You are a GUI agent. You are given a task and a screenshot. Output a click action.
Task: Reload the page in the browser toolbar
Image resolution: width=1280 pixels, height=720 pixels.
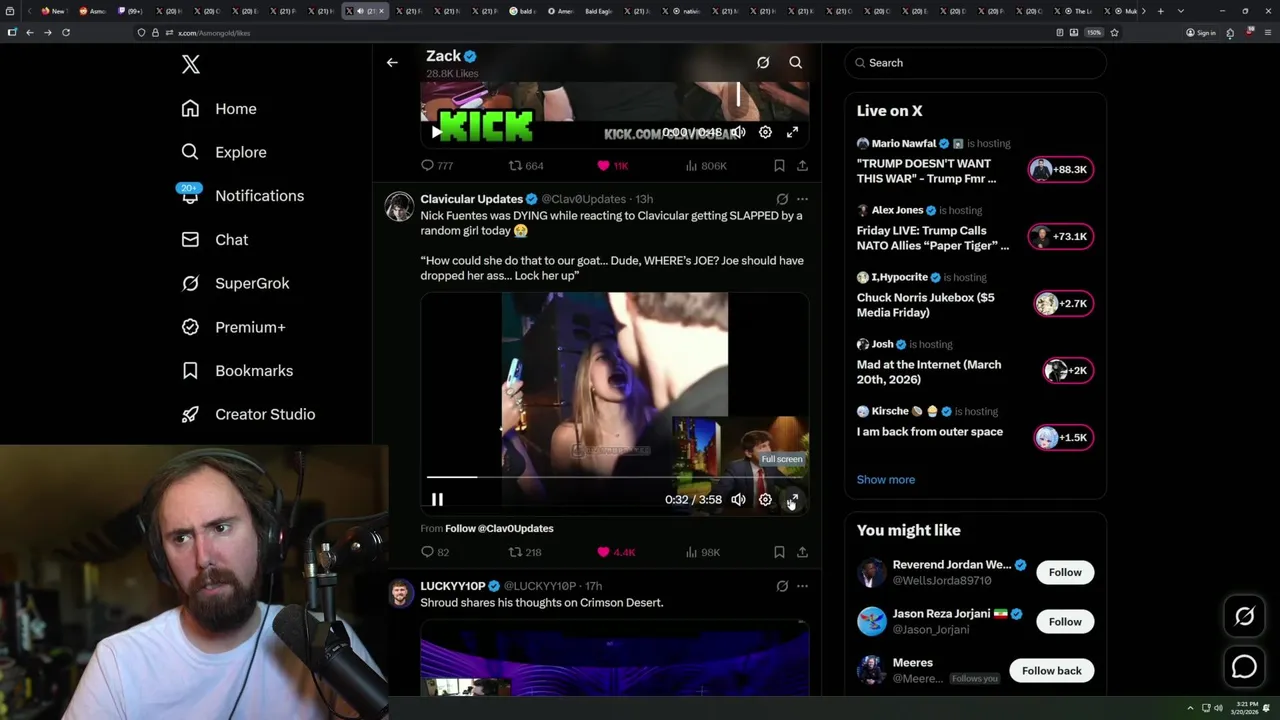click(x=66, y=32)
